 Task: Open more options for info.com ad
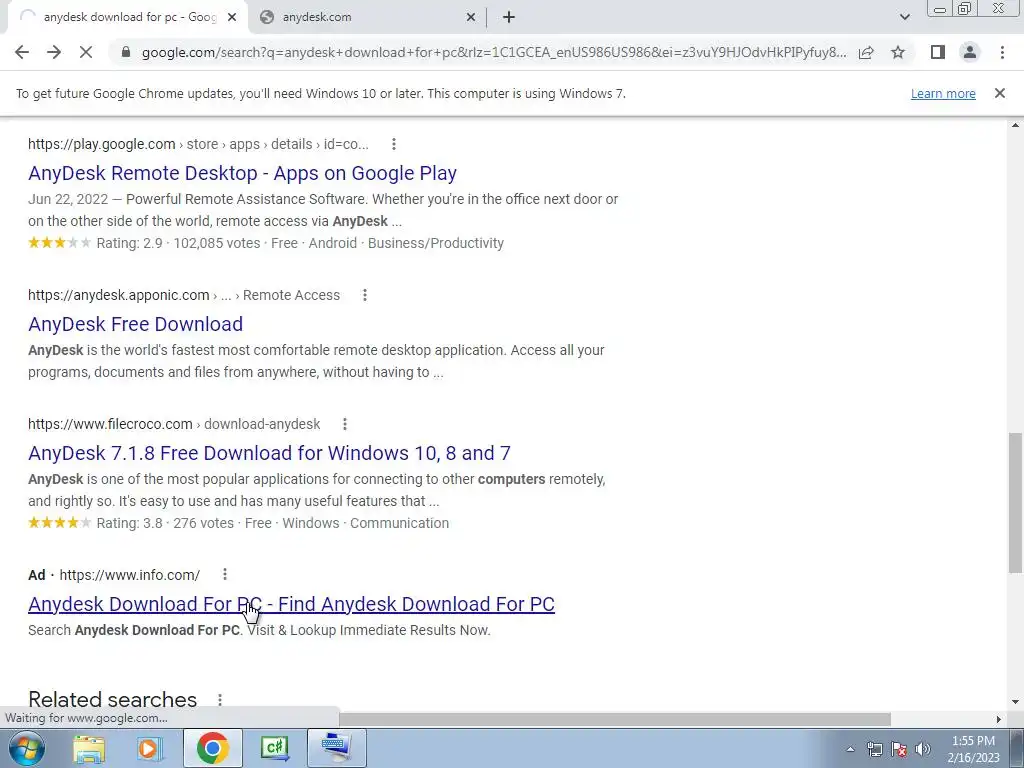click(x=225, y=575)
